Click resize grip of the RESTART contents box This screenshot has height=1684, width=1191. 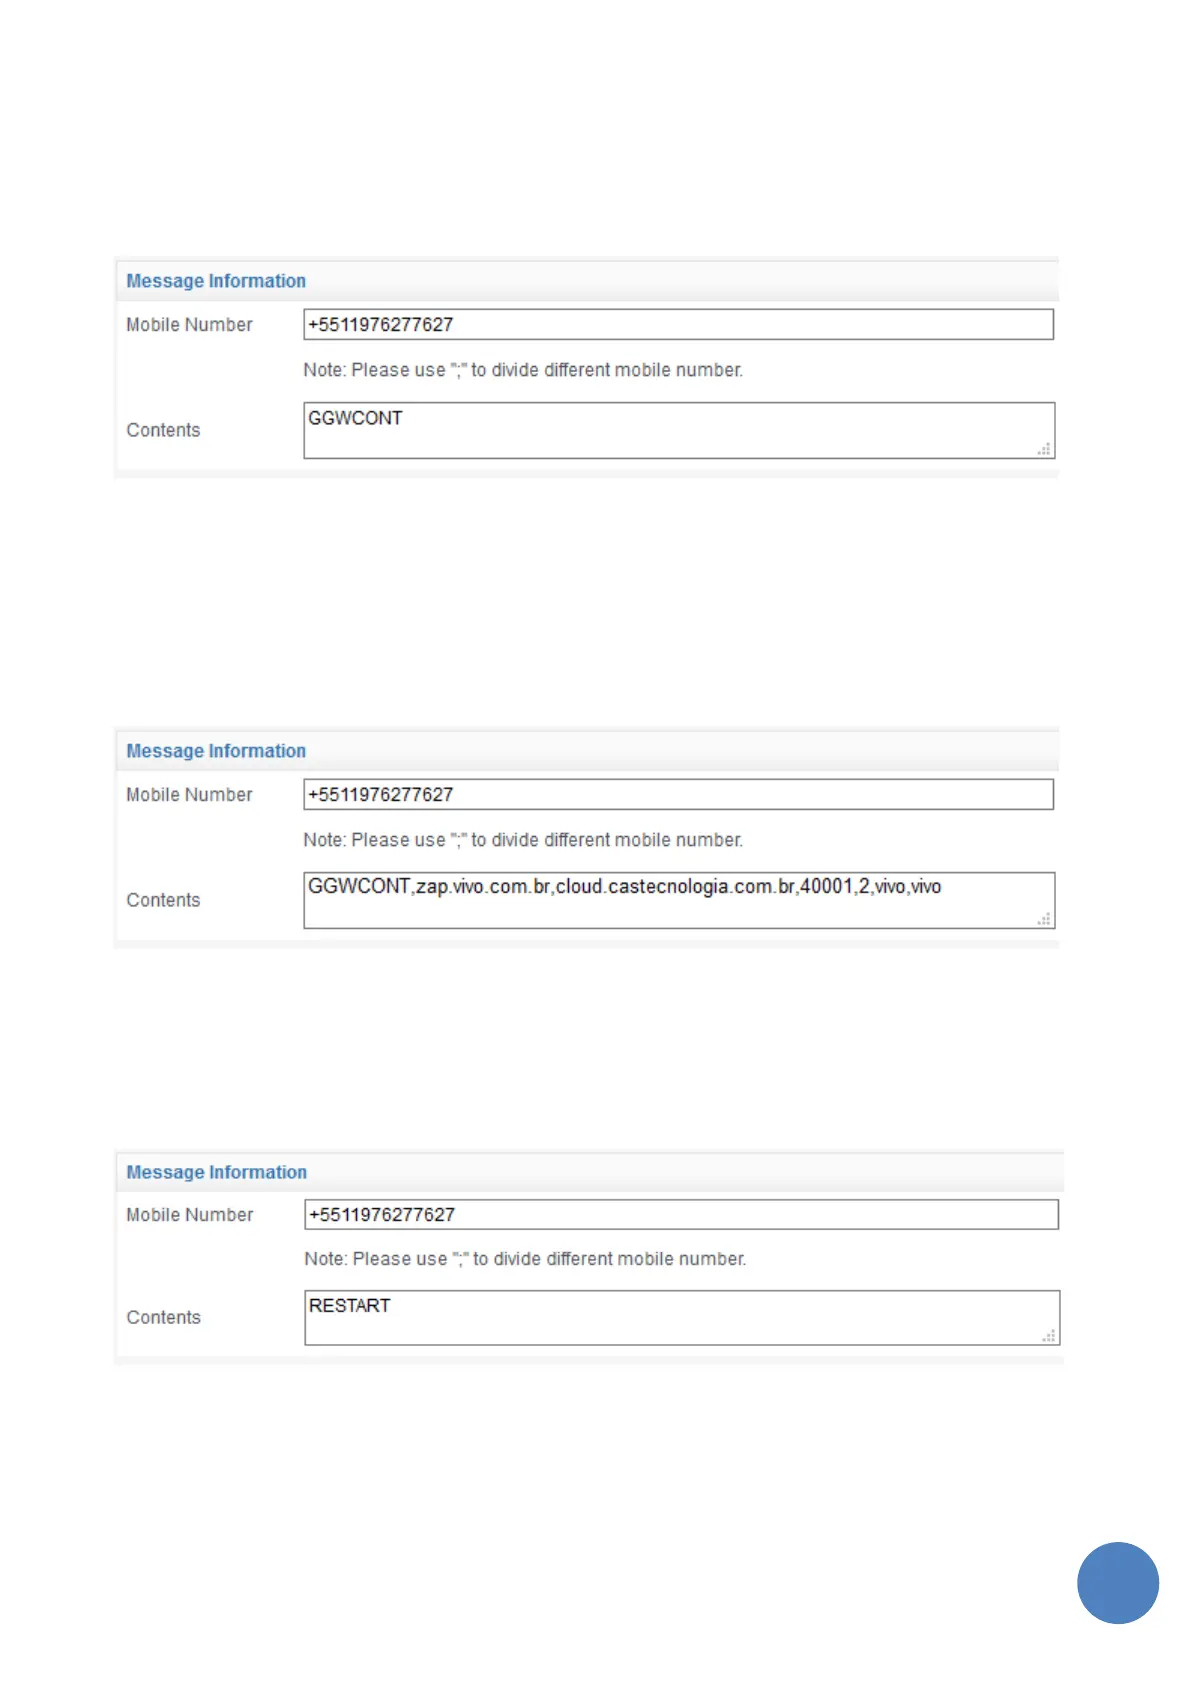pos(1048,1336)
